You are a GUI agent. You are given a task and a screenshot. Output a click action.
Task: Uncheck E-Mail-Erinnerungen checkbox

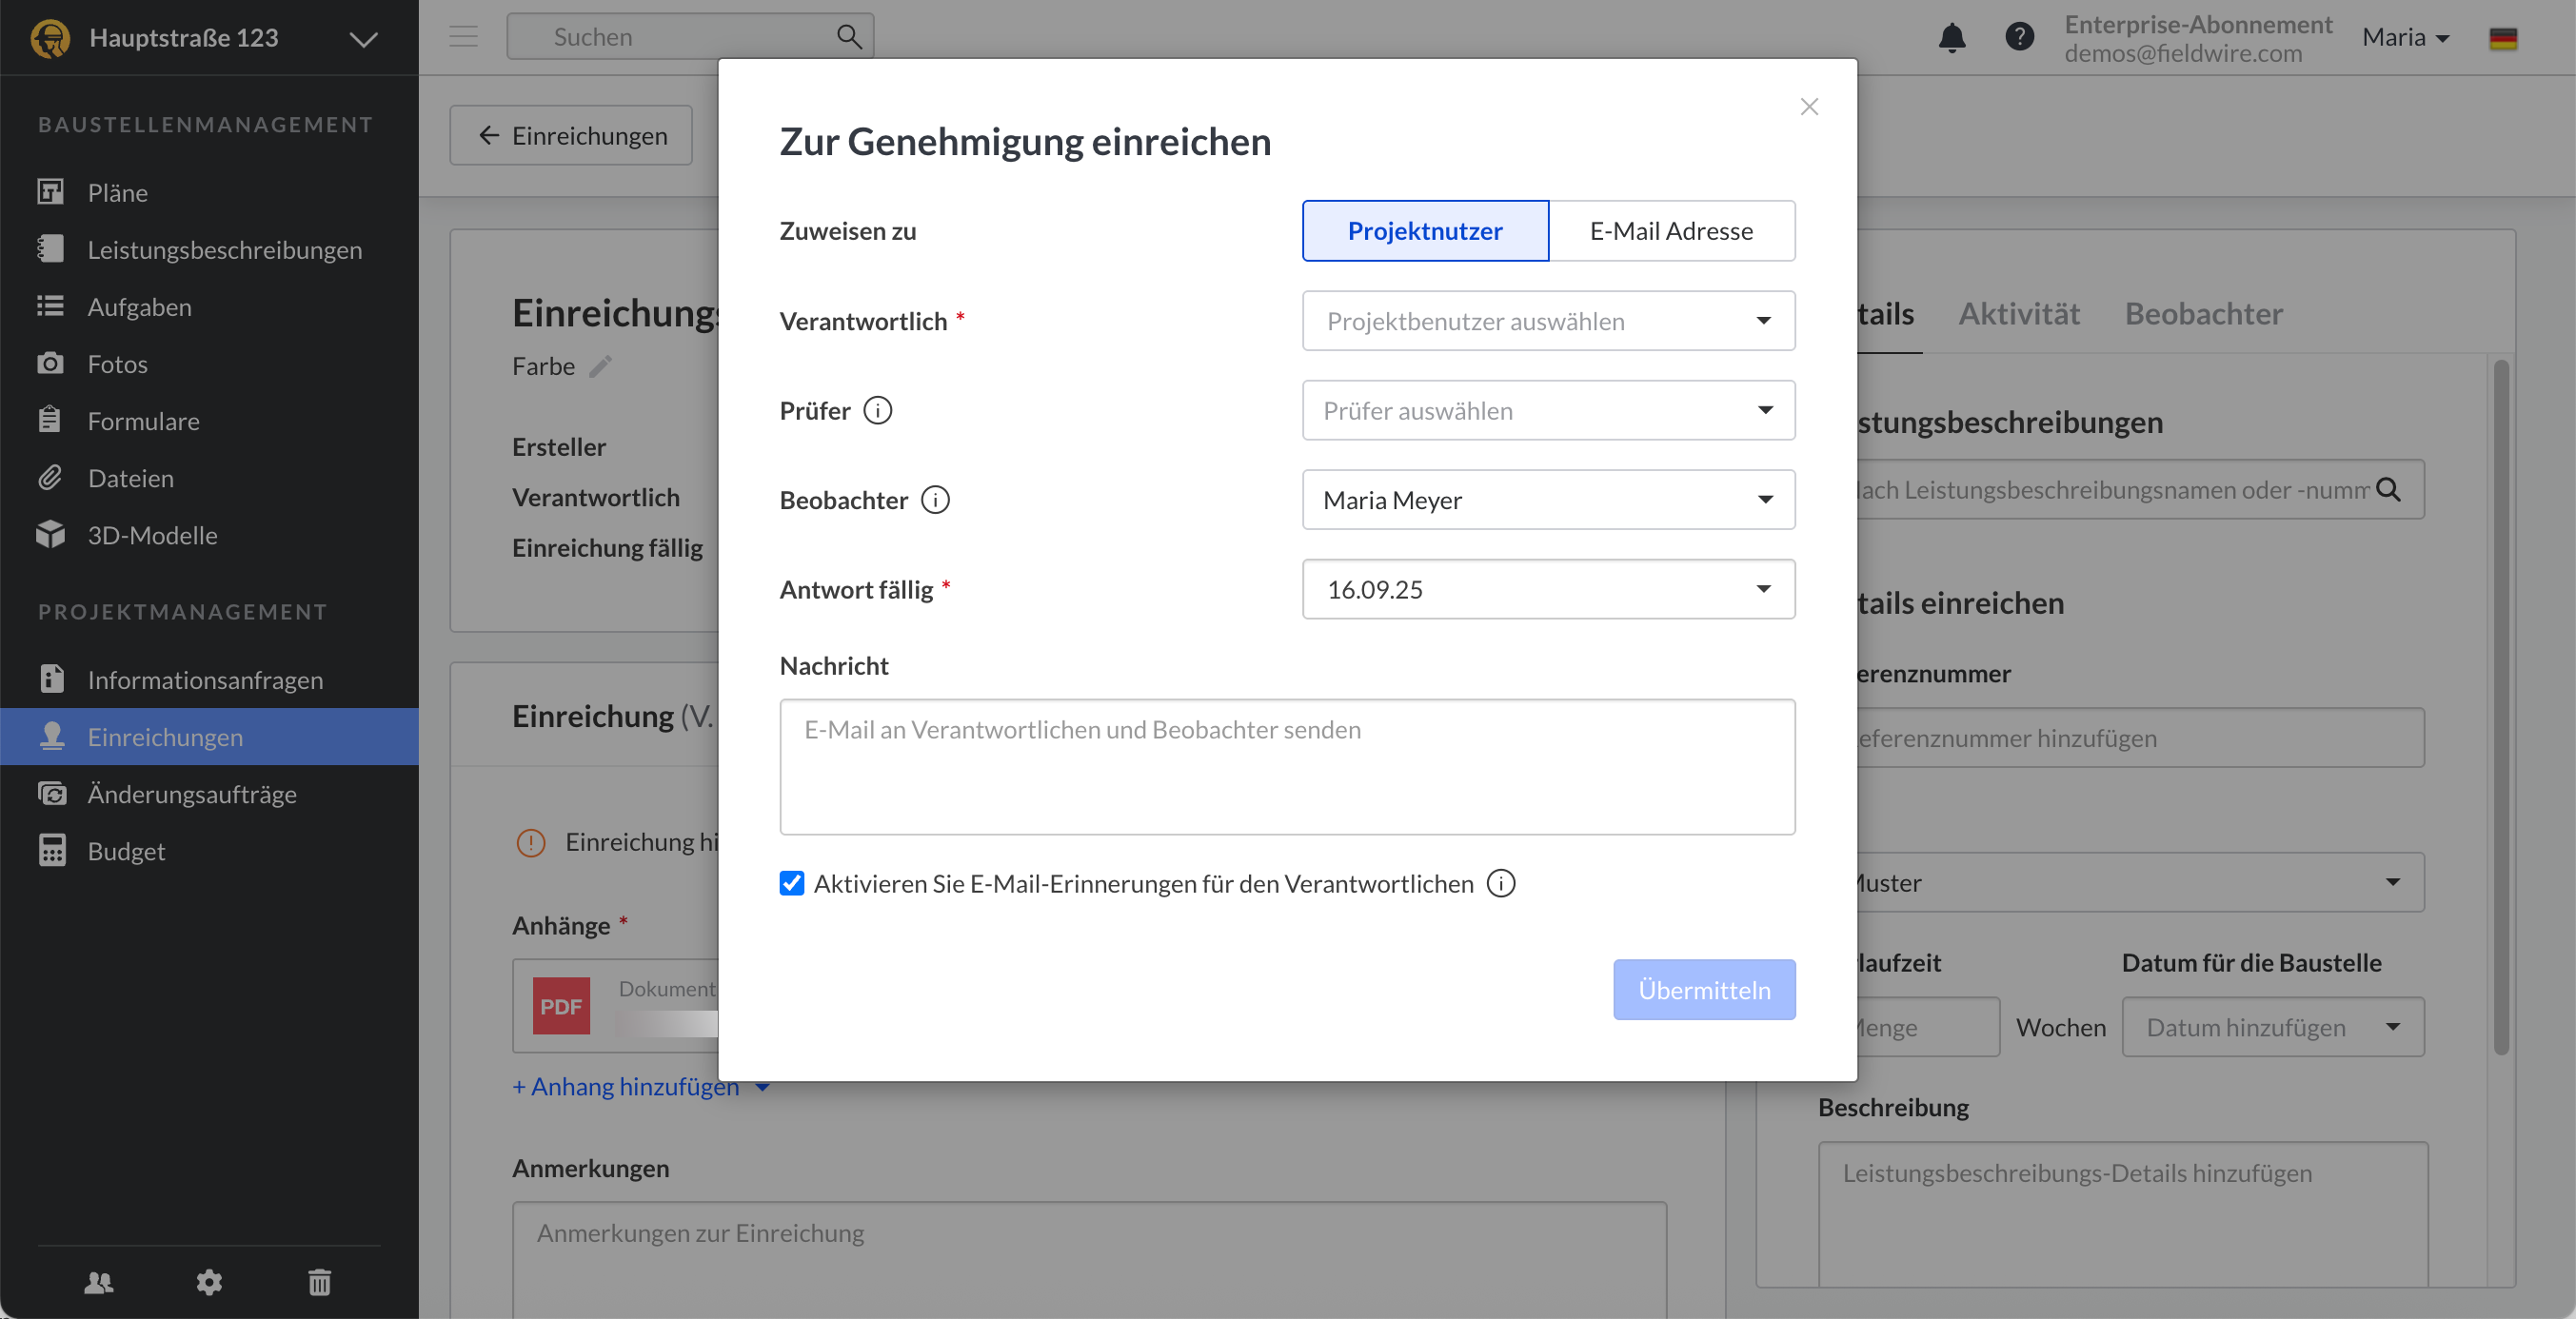792,884
